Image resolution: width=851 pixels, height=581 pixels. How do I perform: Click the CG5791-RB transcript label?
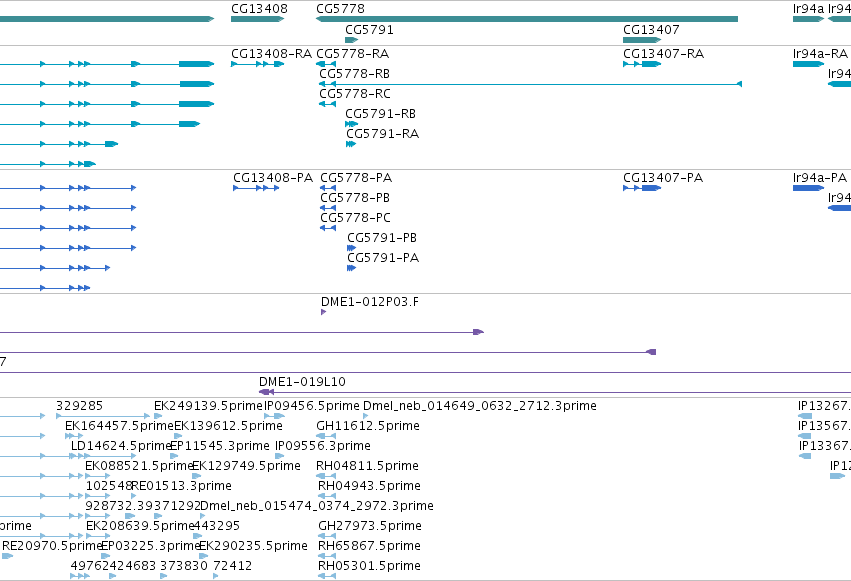(380, 114)
